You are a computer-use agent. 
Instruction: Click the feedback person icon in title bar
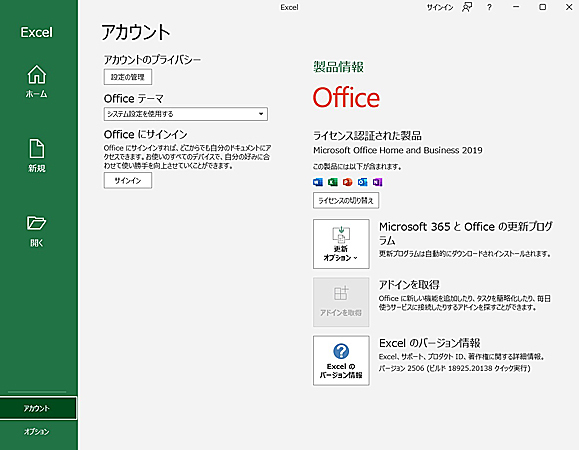(467, 7)
